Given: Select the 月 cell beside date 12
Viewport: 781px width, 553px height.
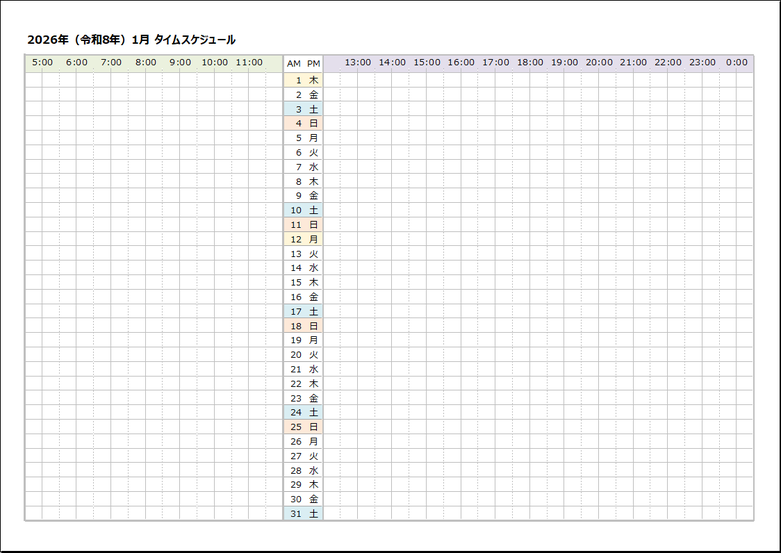Looking at the screenshot, I should [x=314, y=239].
